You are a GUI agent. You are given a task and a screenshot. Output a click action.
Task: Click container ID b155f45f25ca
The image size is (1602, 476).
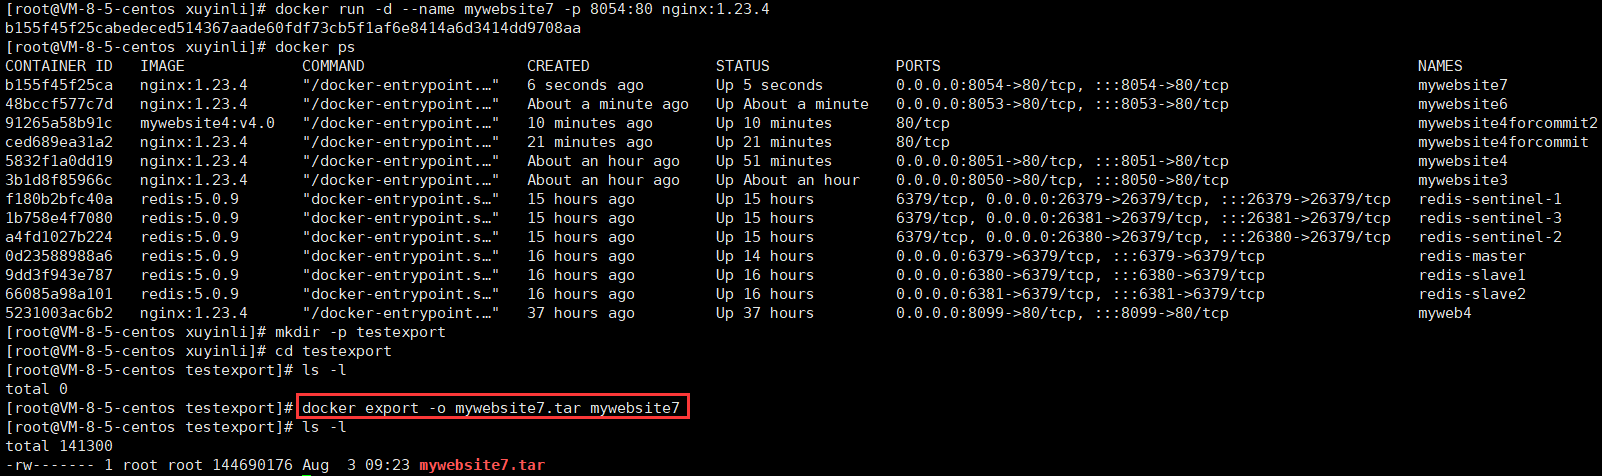[x=59, y=85]
